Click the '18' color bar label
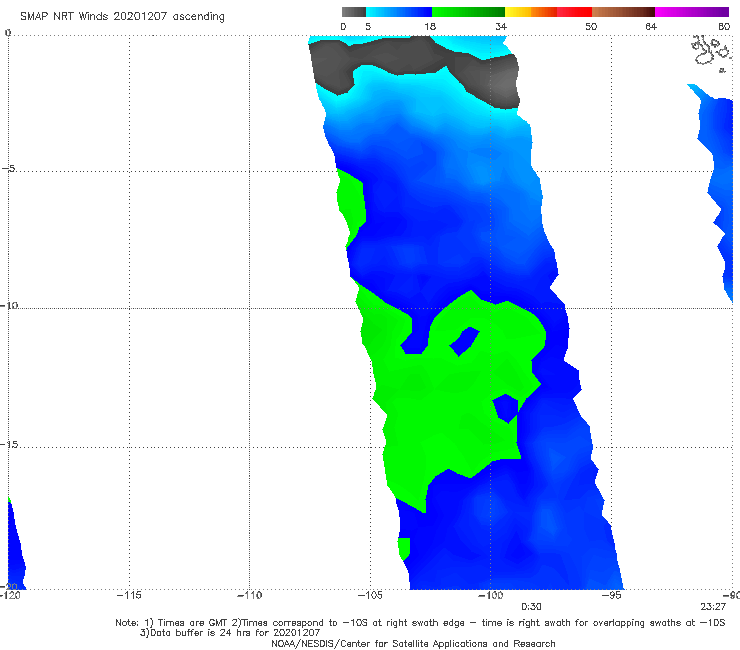Viewport: 740px width, 650px height. coord(430,26)
